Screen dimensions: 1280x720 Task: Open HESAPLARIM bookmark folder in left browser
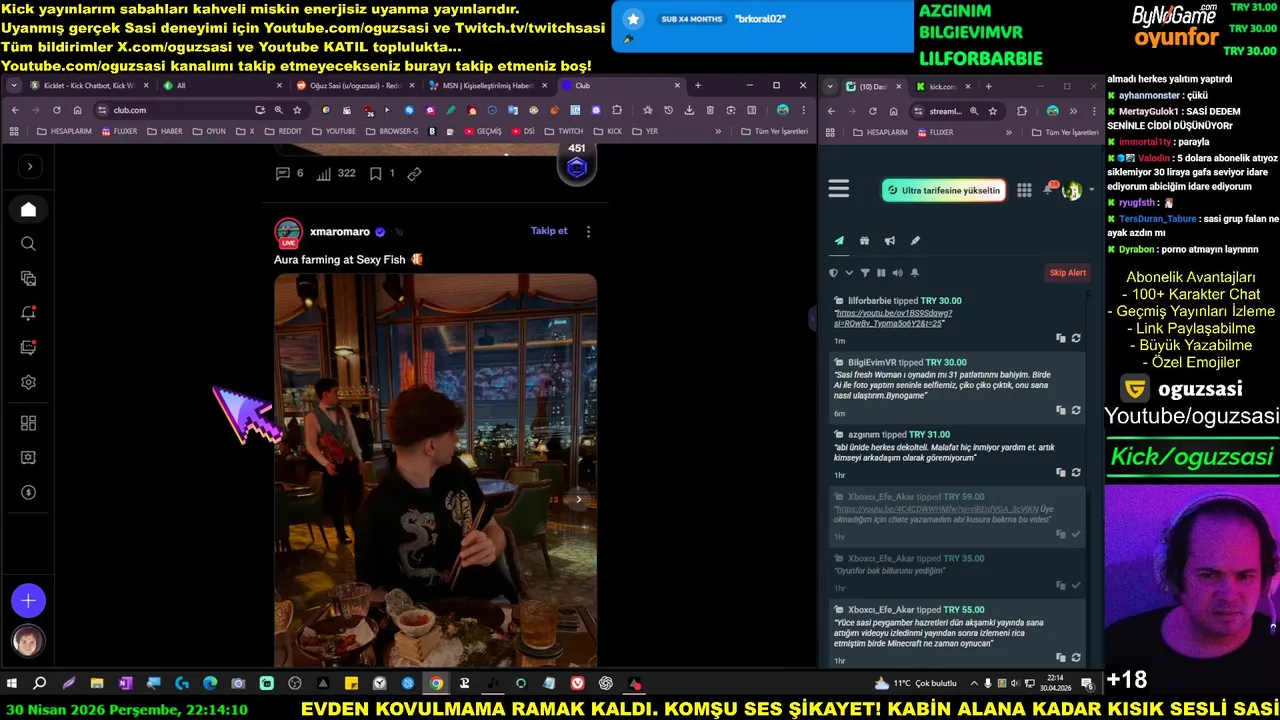pos(65,131)
